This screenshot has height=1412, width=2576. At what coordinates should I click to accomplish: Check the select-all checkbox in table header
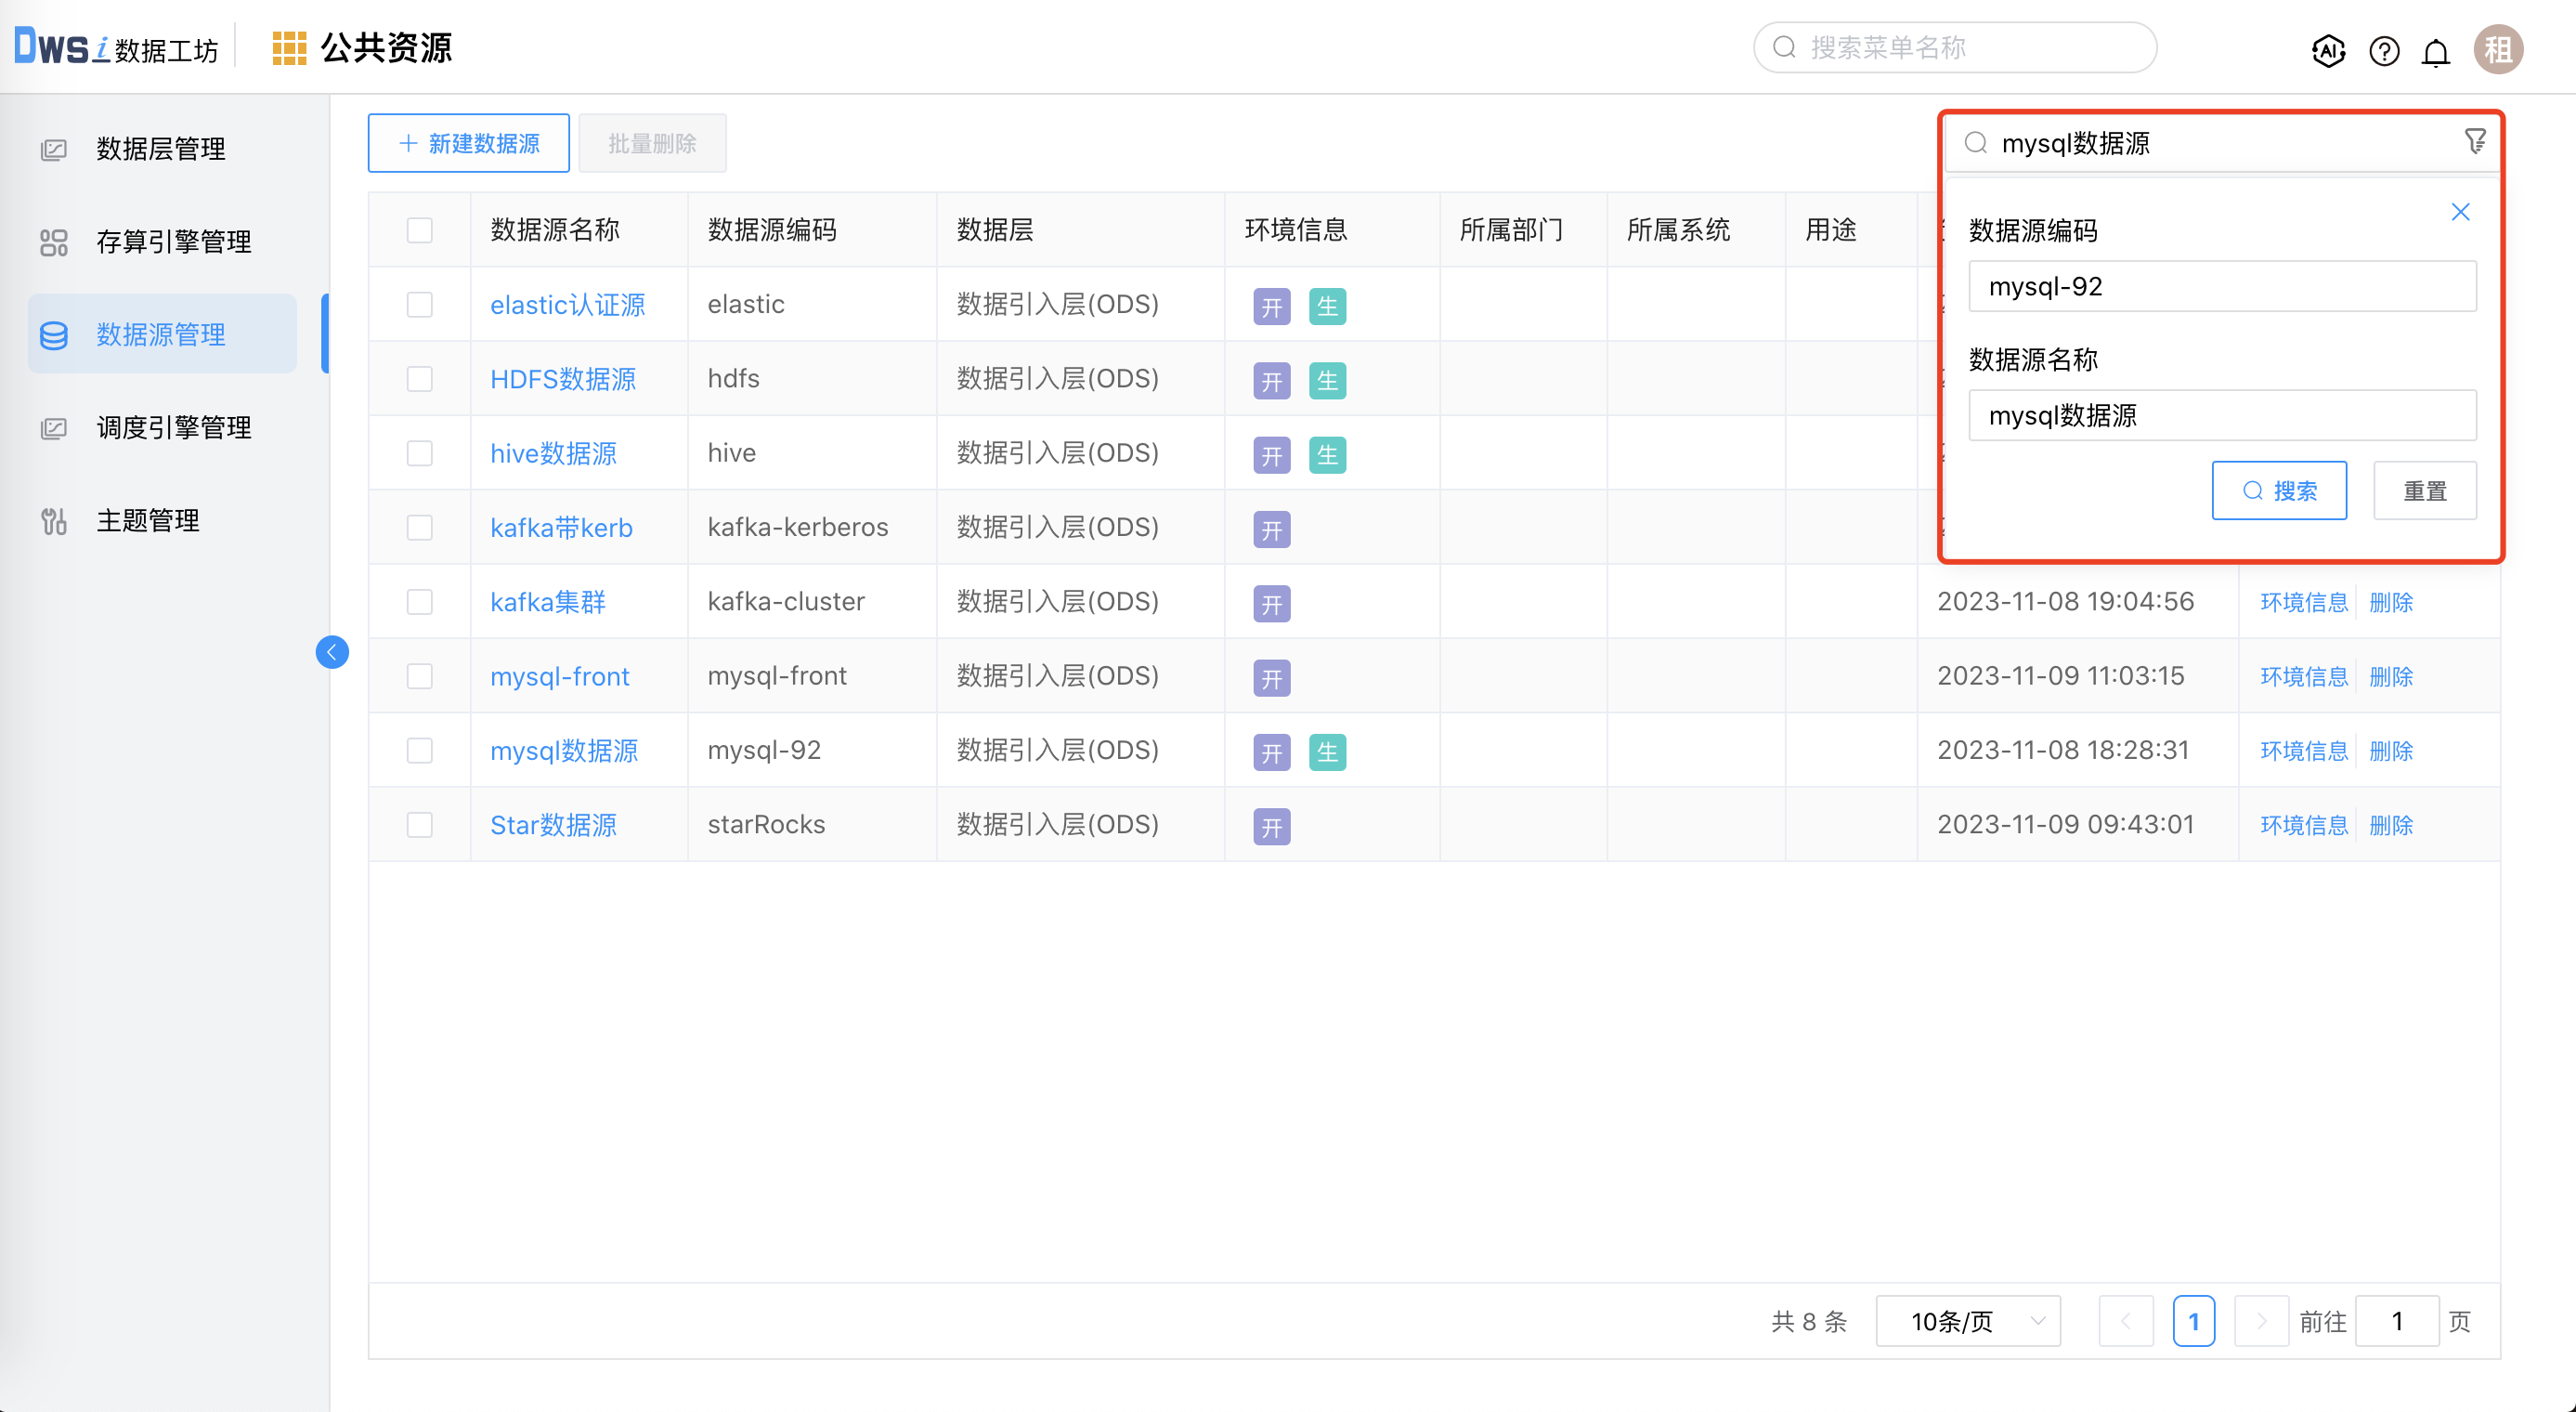(419, 230)
